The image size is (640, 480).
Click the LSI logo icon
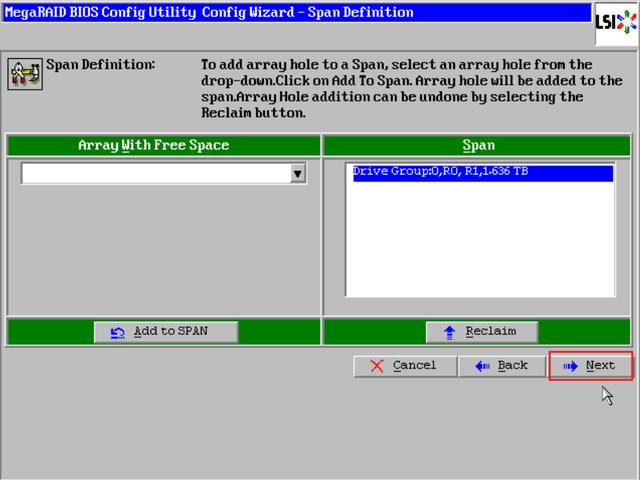tap(617, 24)
